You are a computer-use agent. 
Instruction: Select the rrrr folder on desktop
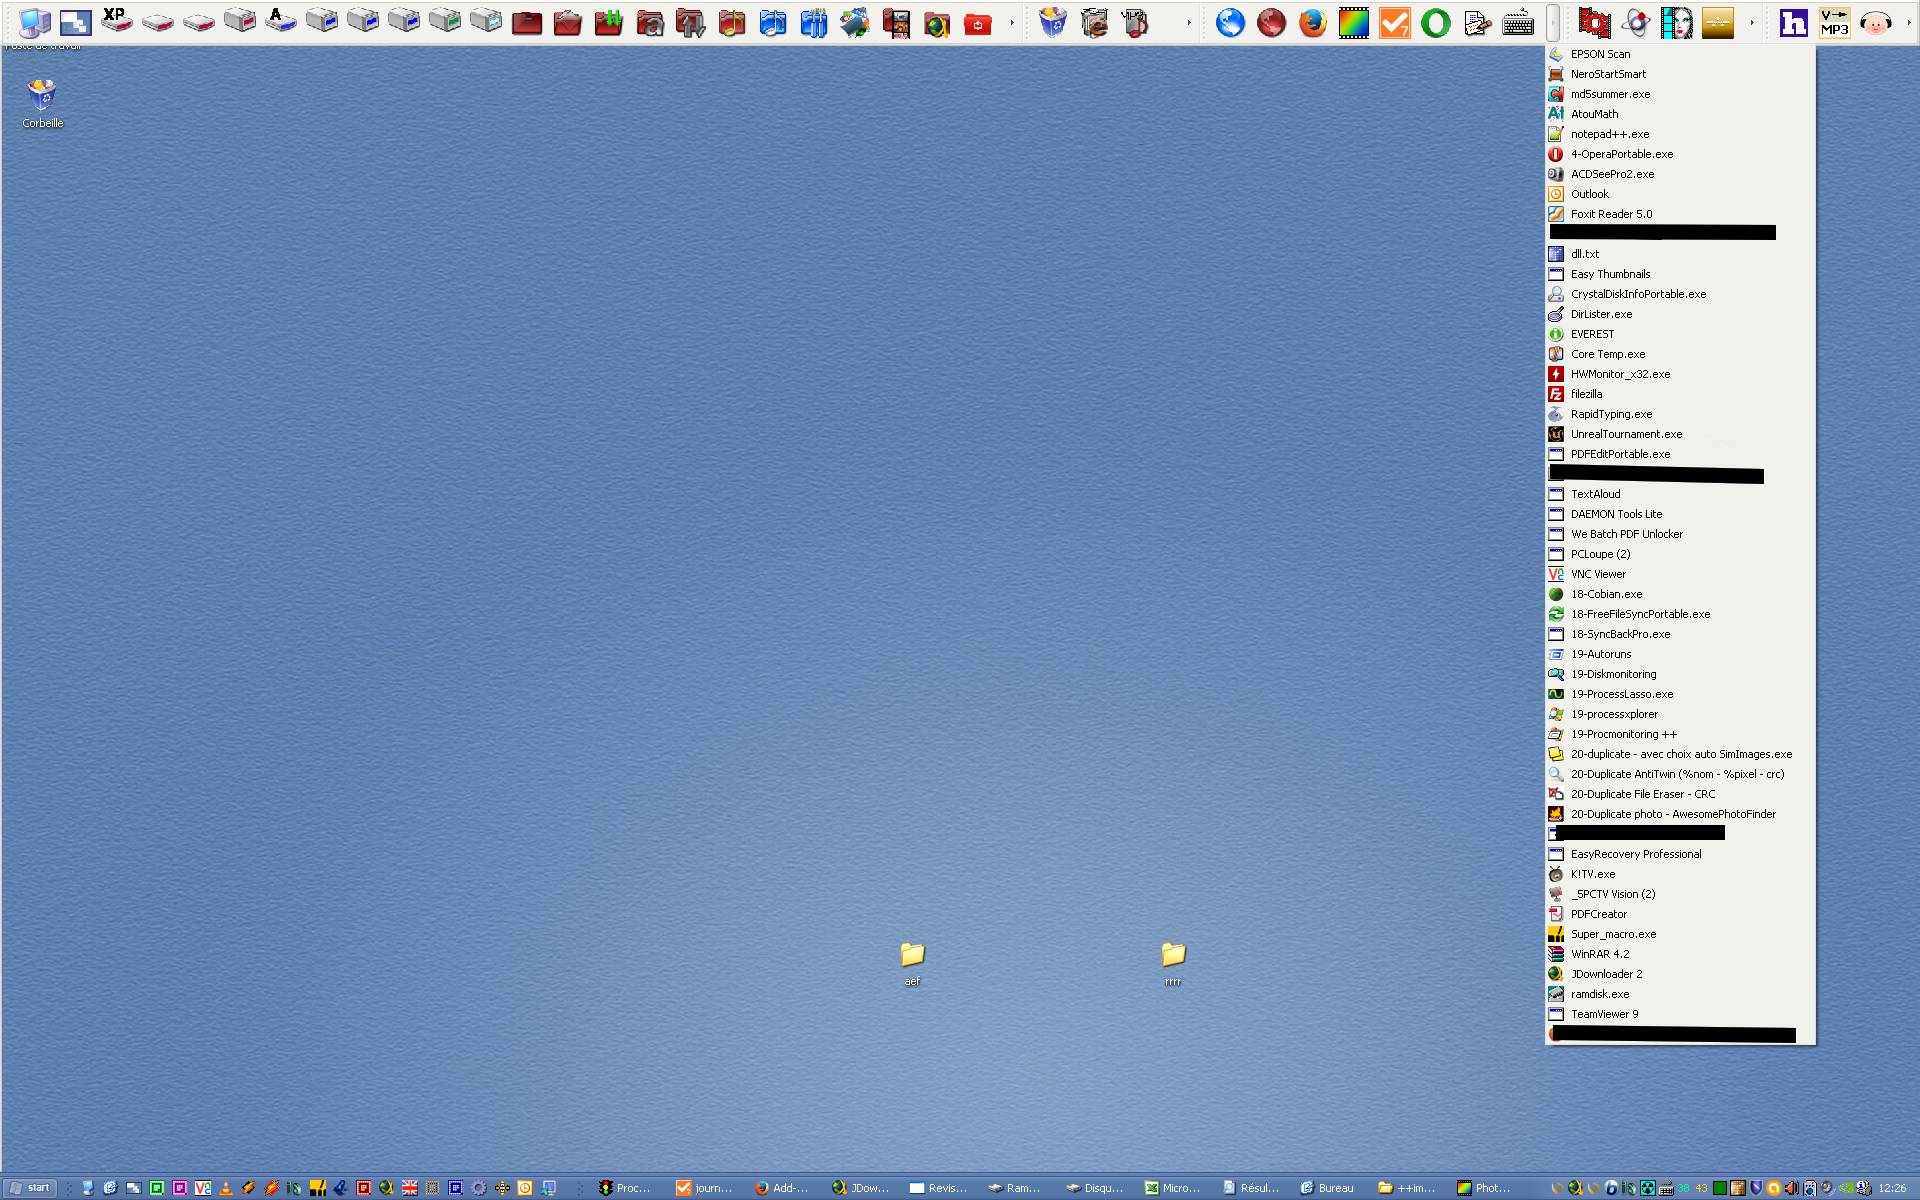point(1173,963)
